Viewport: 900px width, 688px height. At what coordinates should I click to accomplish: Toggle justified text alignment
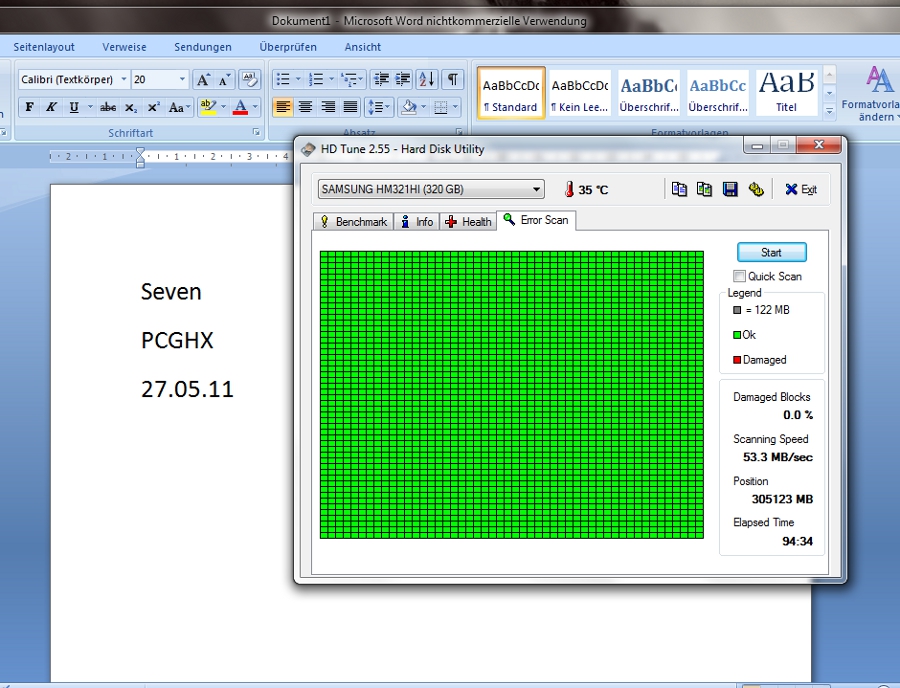[351, 107]
